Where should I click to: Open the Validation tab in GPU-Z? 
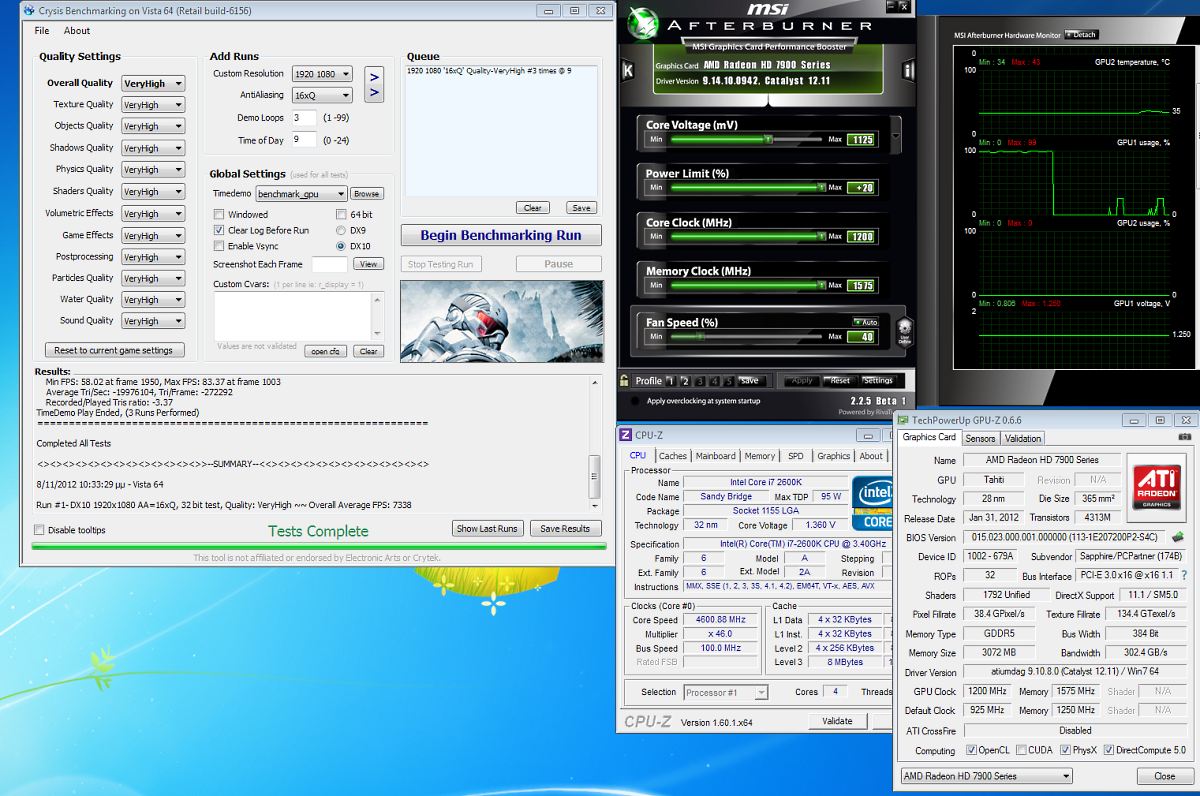1022,438
